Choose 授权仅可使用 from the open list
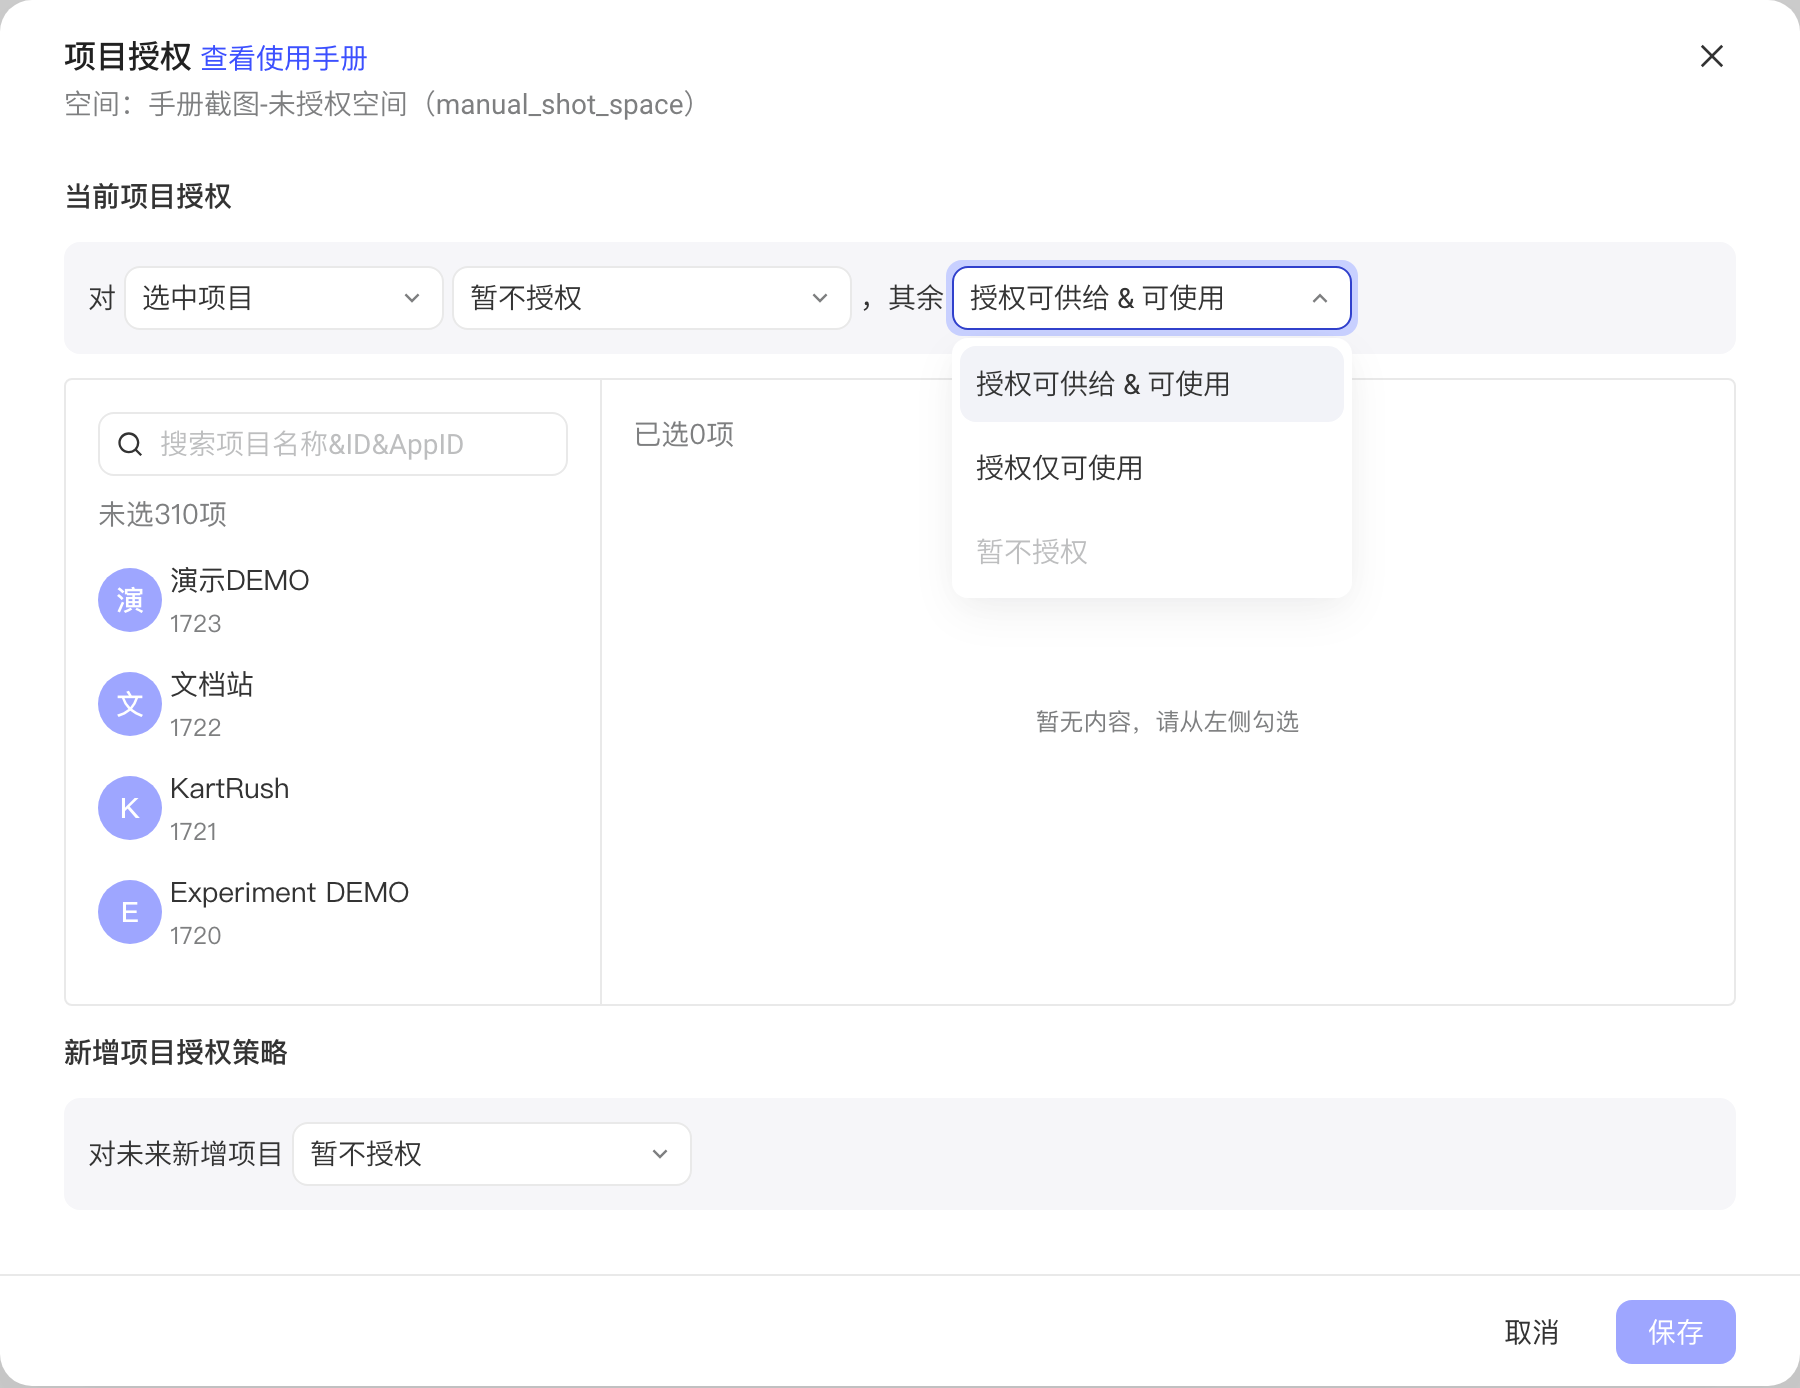Viewport: 1800px width, 1388px height. point(1152,468)
